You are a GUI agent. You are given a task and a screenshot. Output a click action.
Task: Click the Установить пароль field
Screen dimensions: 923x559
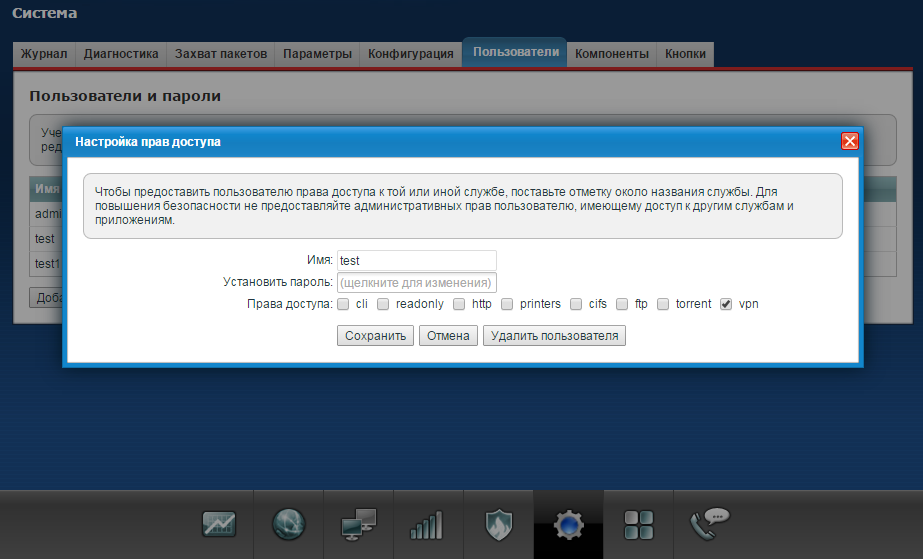click(417, 283)
